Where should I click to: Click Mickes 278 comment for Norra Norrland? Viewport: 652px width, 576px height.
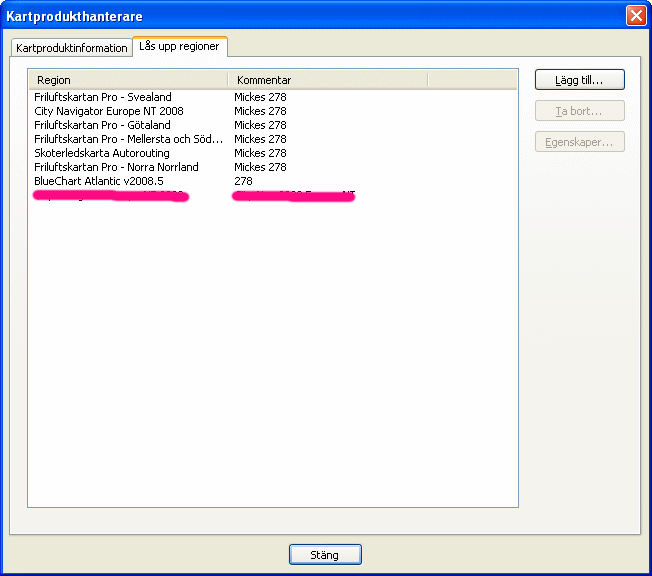click(260, 167)
